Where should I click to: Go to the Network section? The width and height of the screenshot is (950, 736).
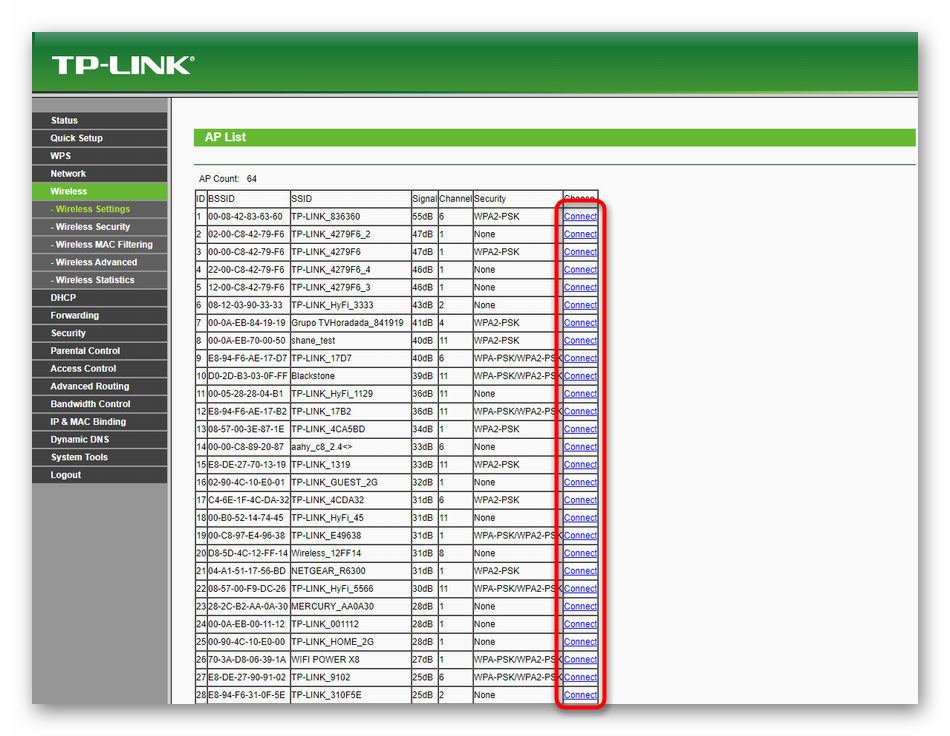coord(69,174)
